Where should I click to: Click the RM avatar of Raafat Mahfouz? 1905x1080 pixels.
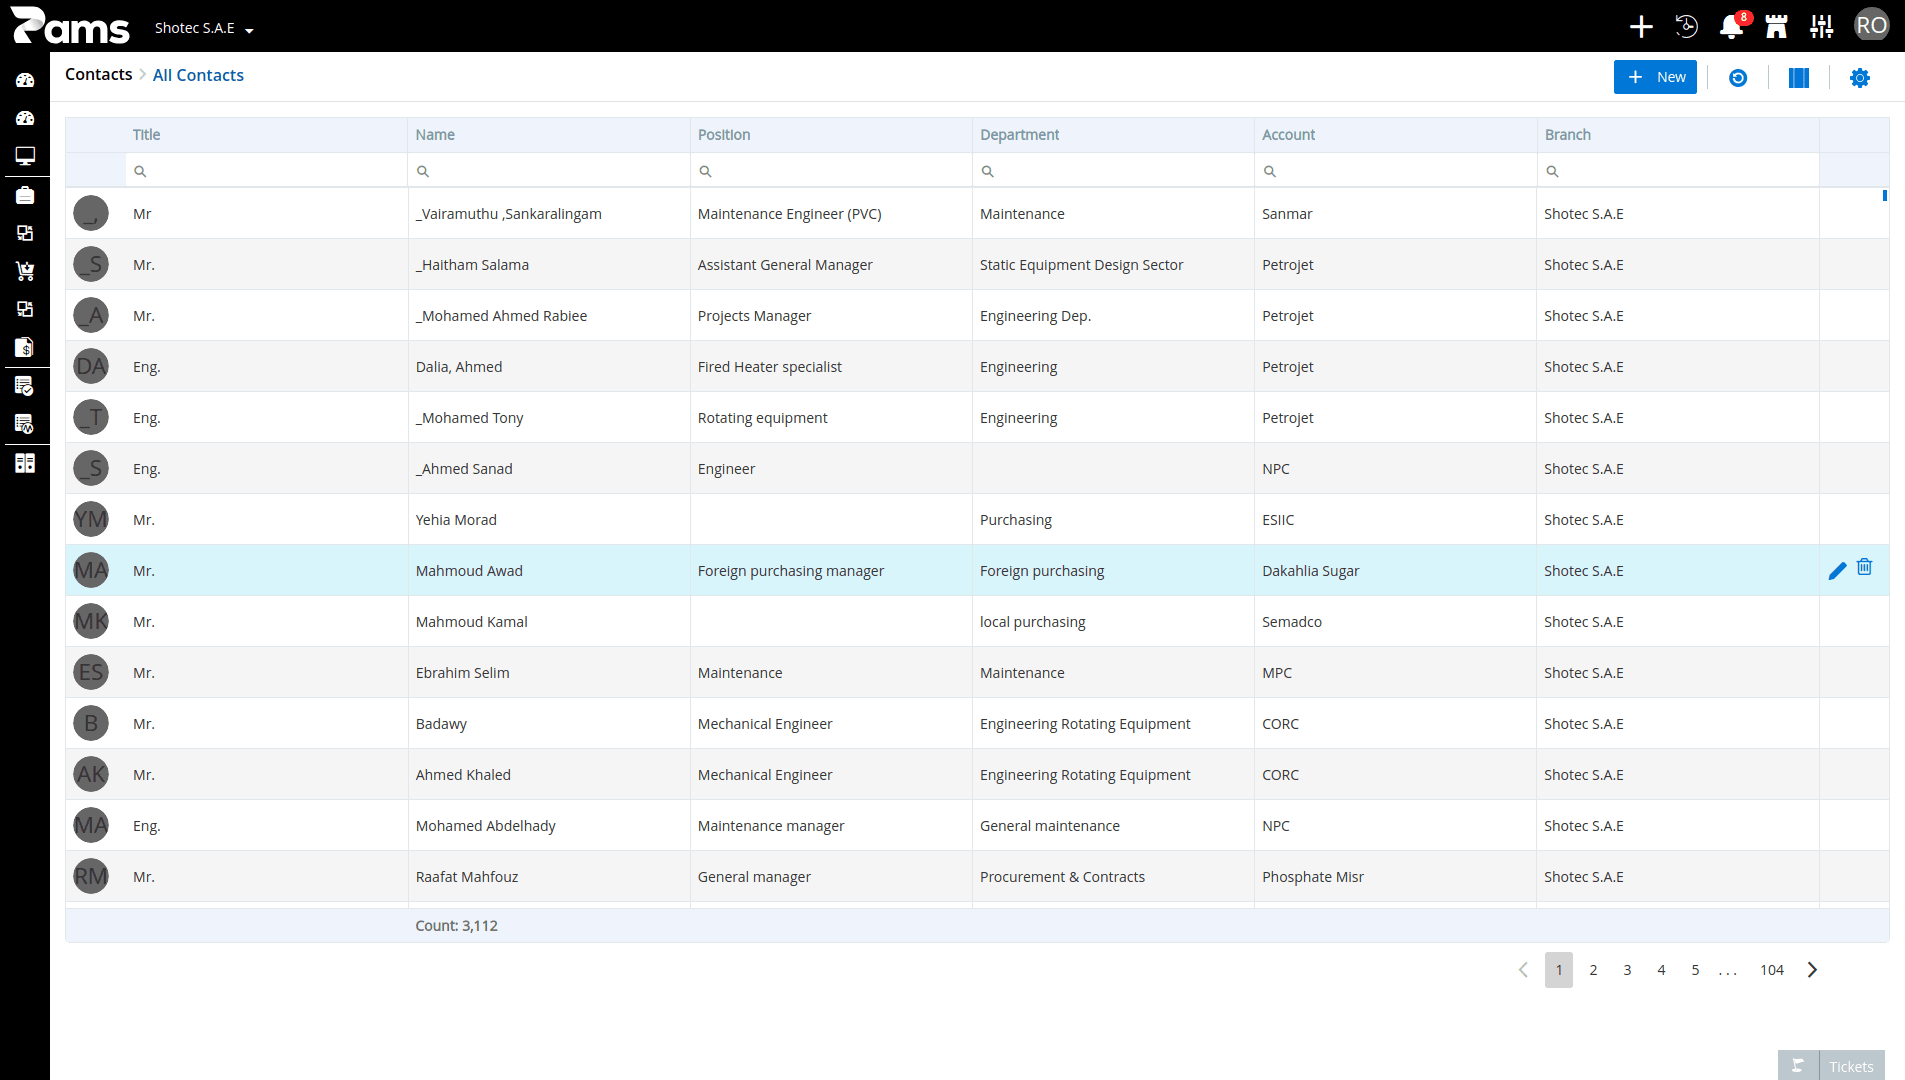pyautogui.click(x=91, y=876)
